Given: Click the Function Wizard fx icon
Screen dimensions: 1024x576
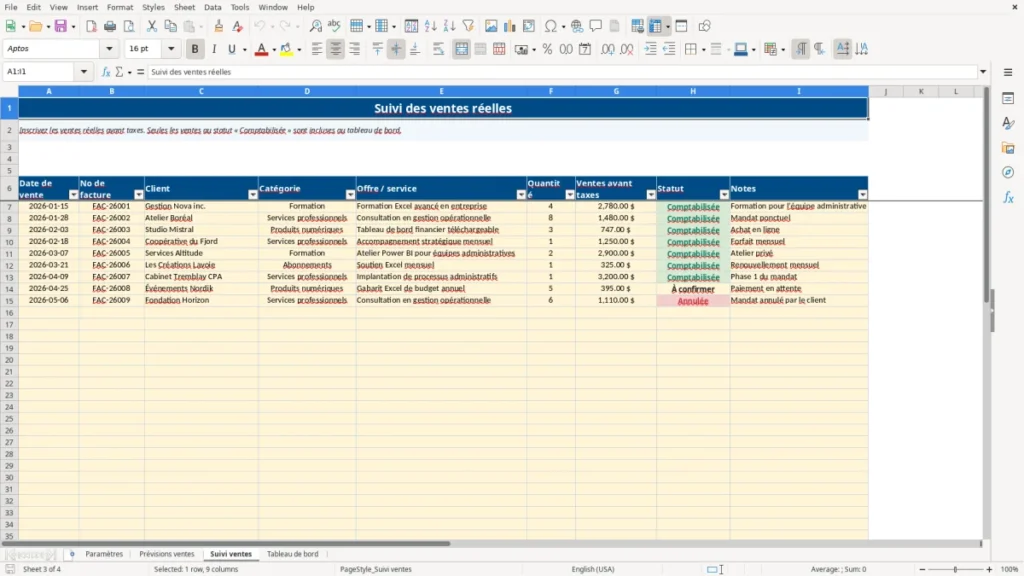Looking at the screenshot, I should point(106,72).
